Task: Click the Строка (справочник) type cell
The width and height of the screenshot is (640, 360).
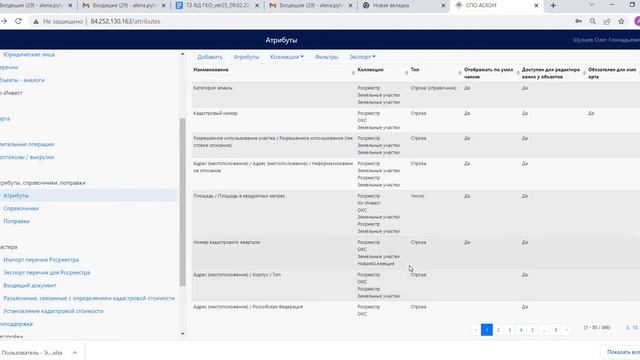Action: 433,88
